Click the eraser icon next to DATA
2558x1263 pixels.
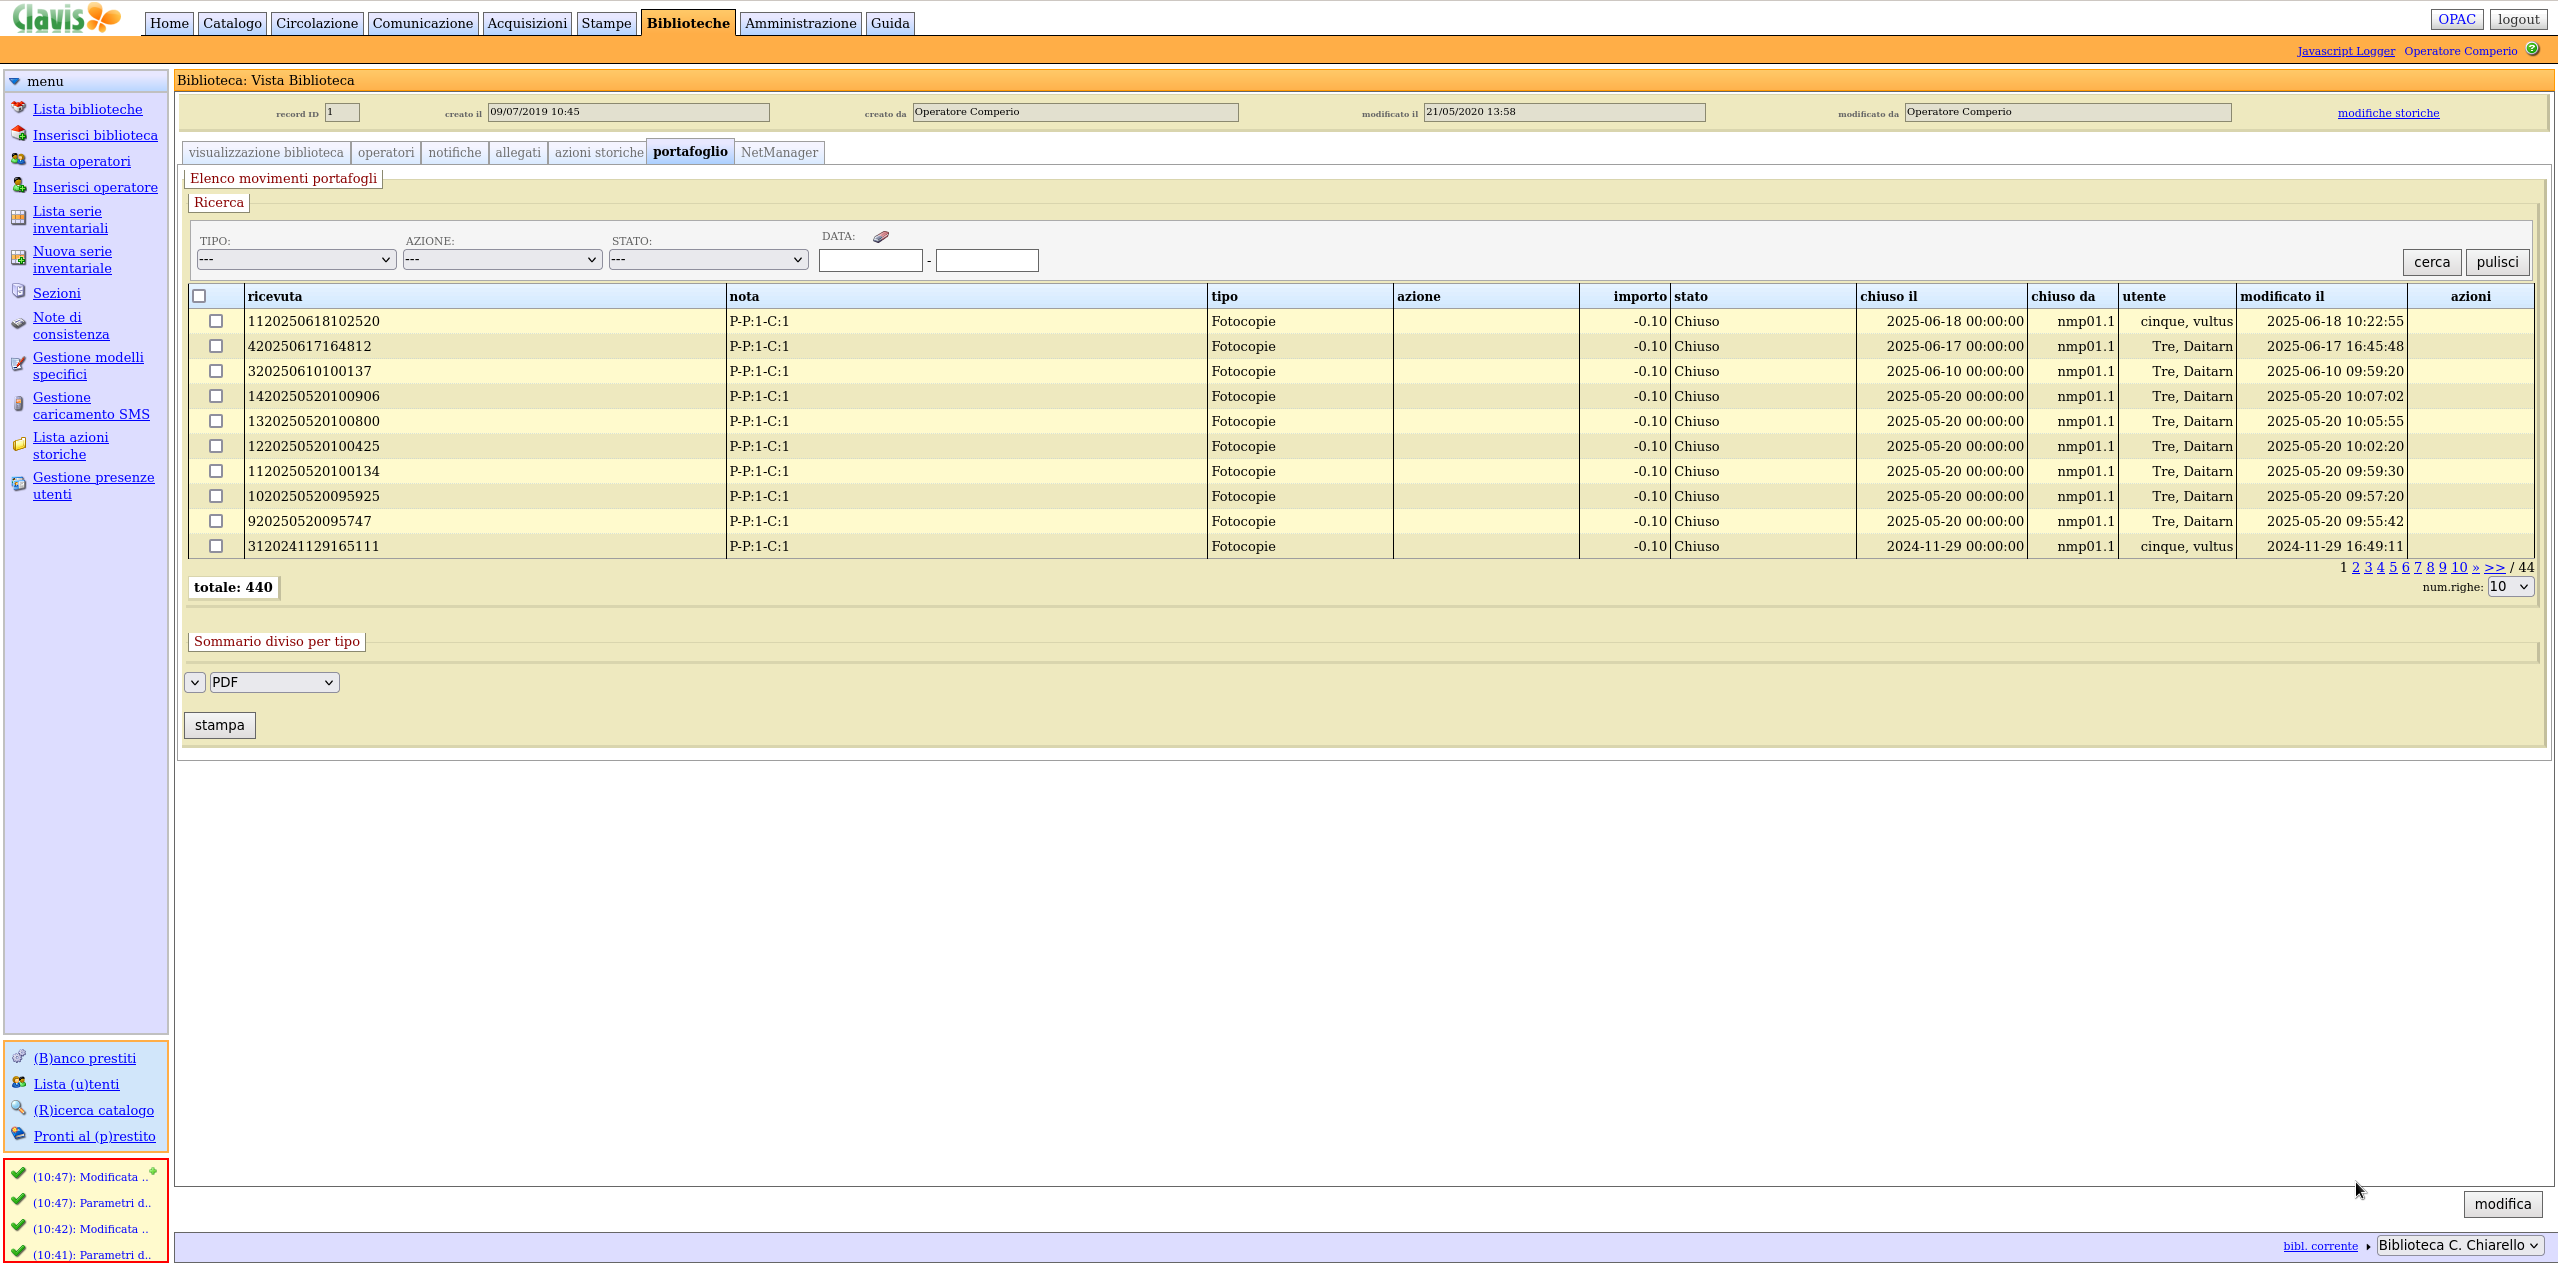tap(880, 237)
